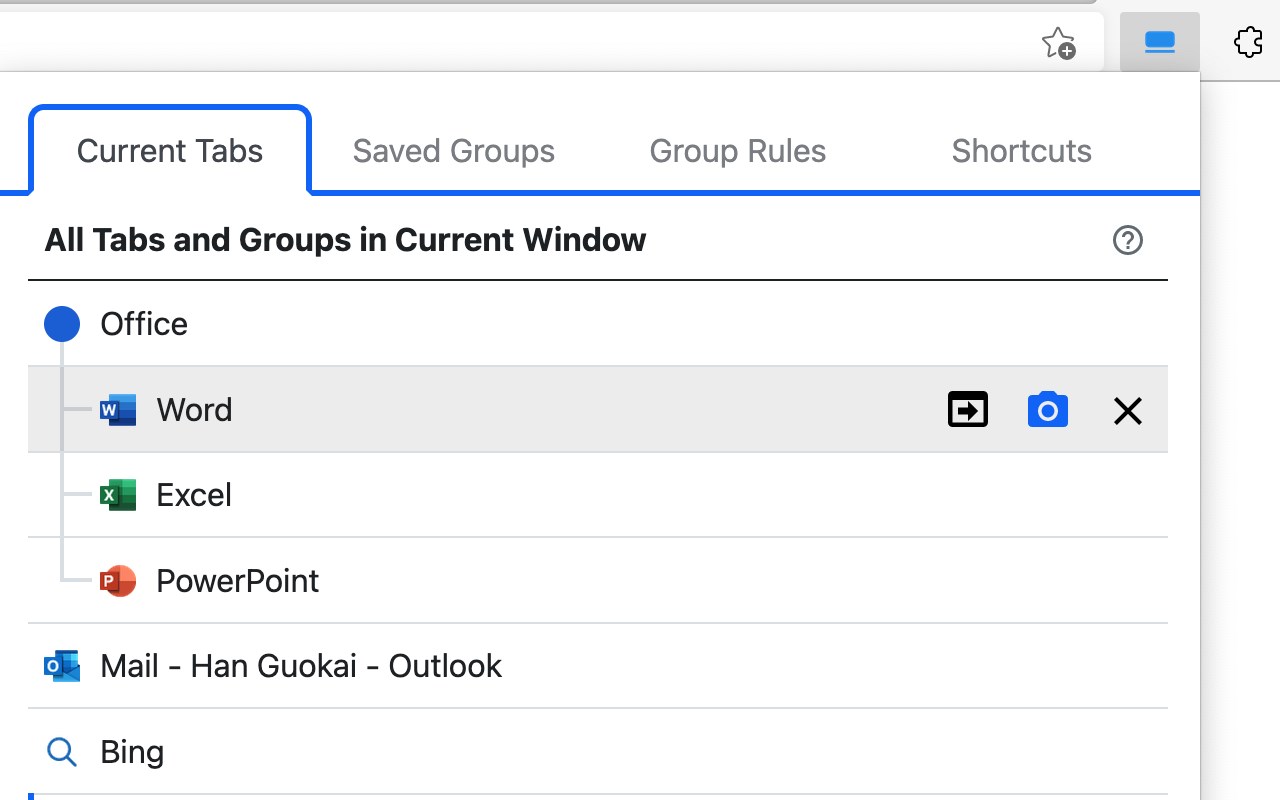The image size is (1280, 800).
Task: Click the PowerPoint favicon icon
Action: click(x=118, y=581)
